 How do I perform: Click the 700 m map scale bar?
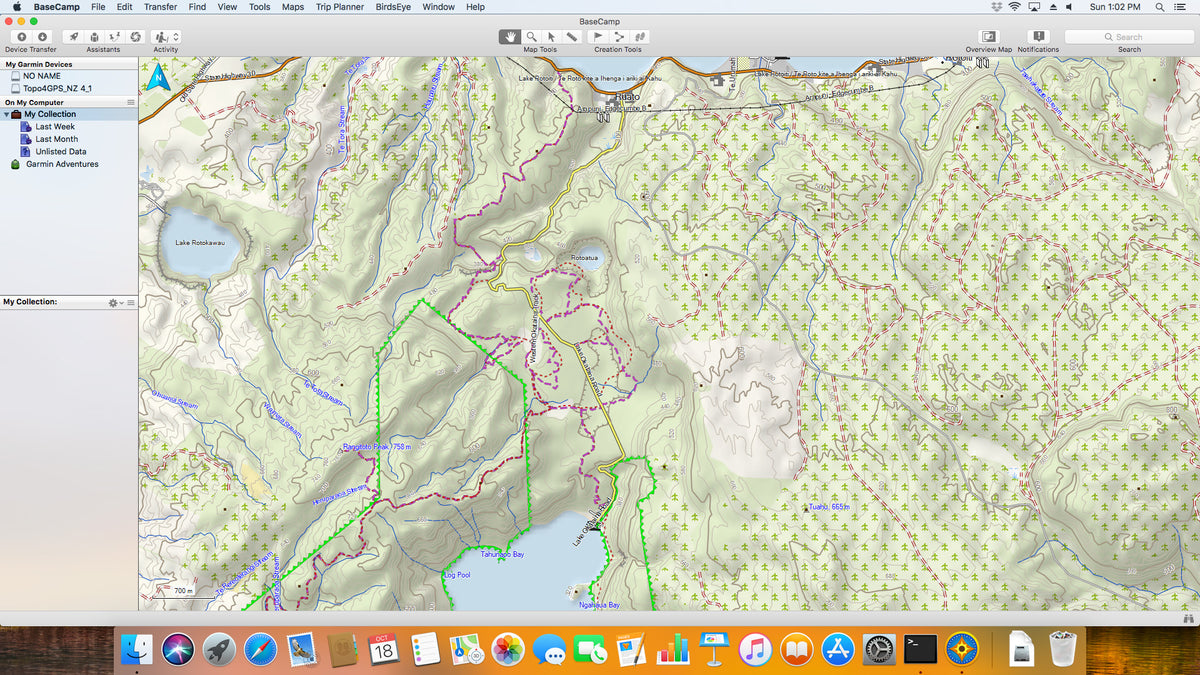pos(182,591)
